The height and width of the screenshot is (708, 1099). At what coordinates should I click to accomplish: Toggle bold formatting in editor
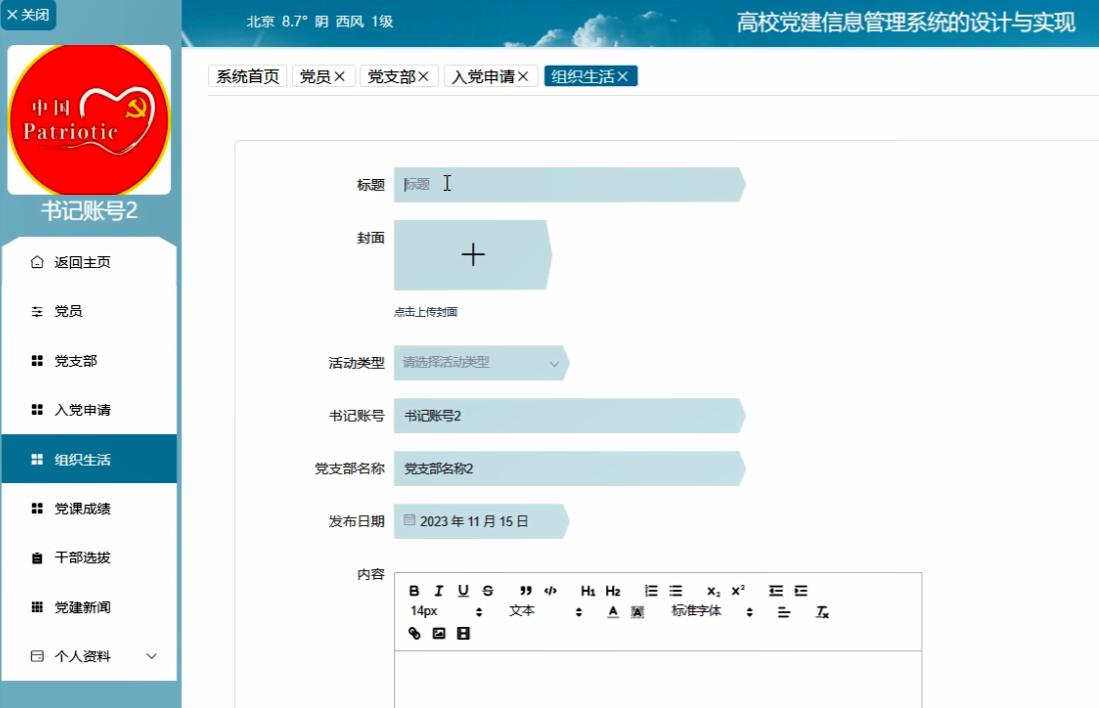(414, 591)
